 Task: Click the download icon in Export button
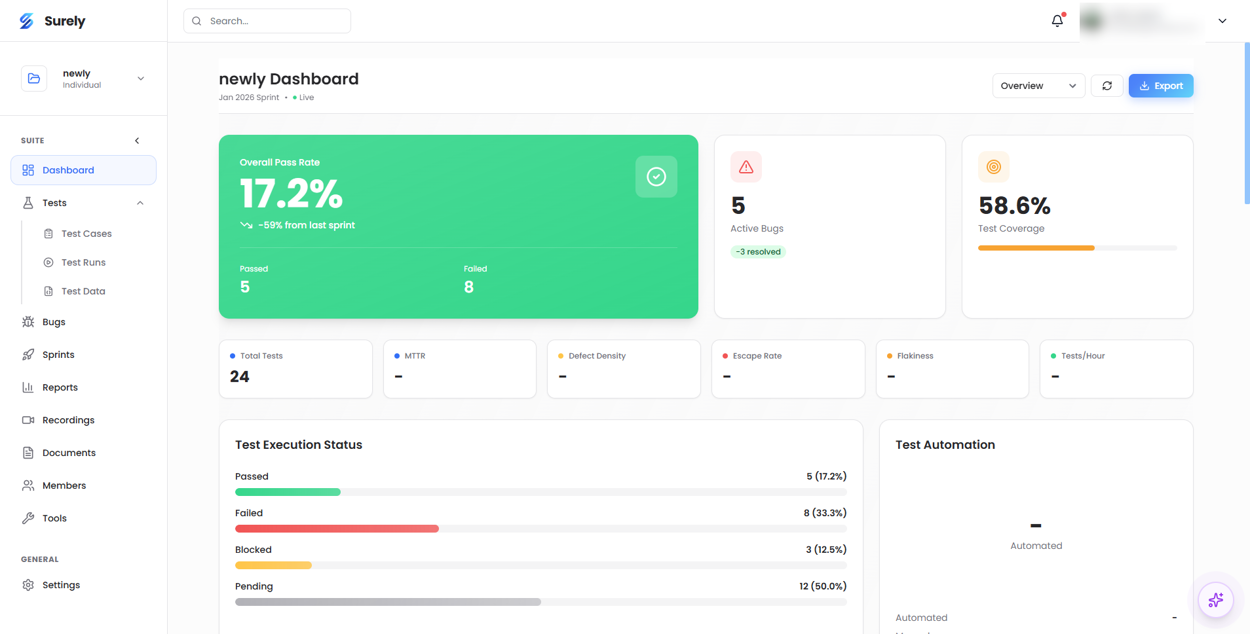pyautogui.click(x=1145, y=86)
